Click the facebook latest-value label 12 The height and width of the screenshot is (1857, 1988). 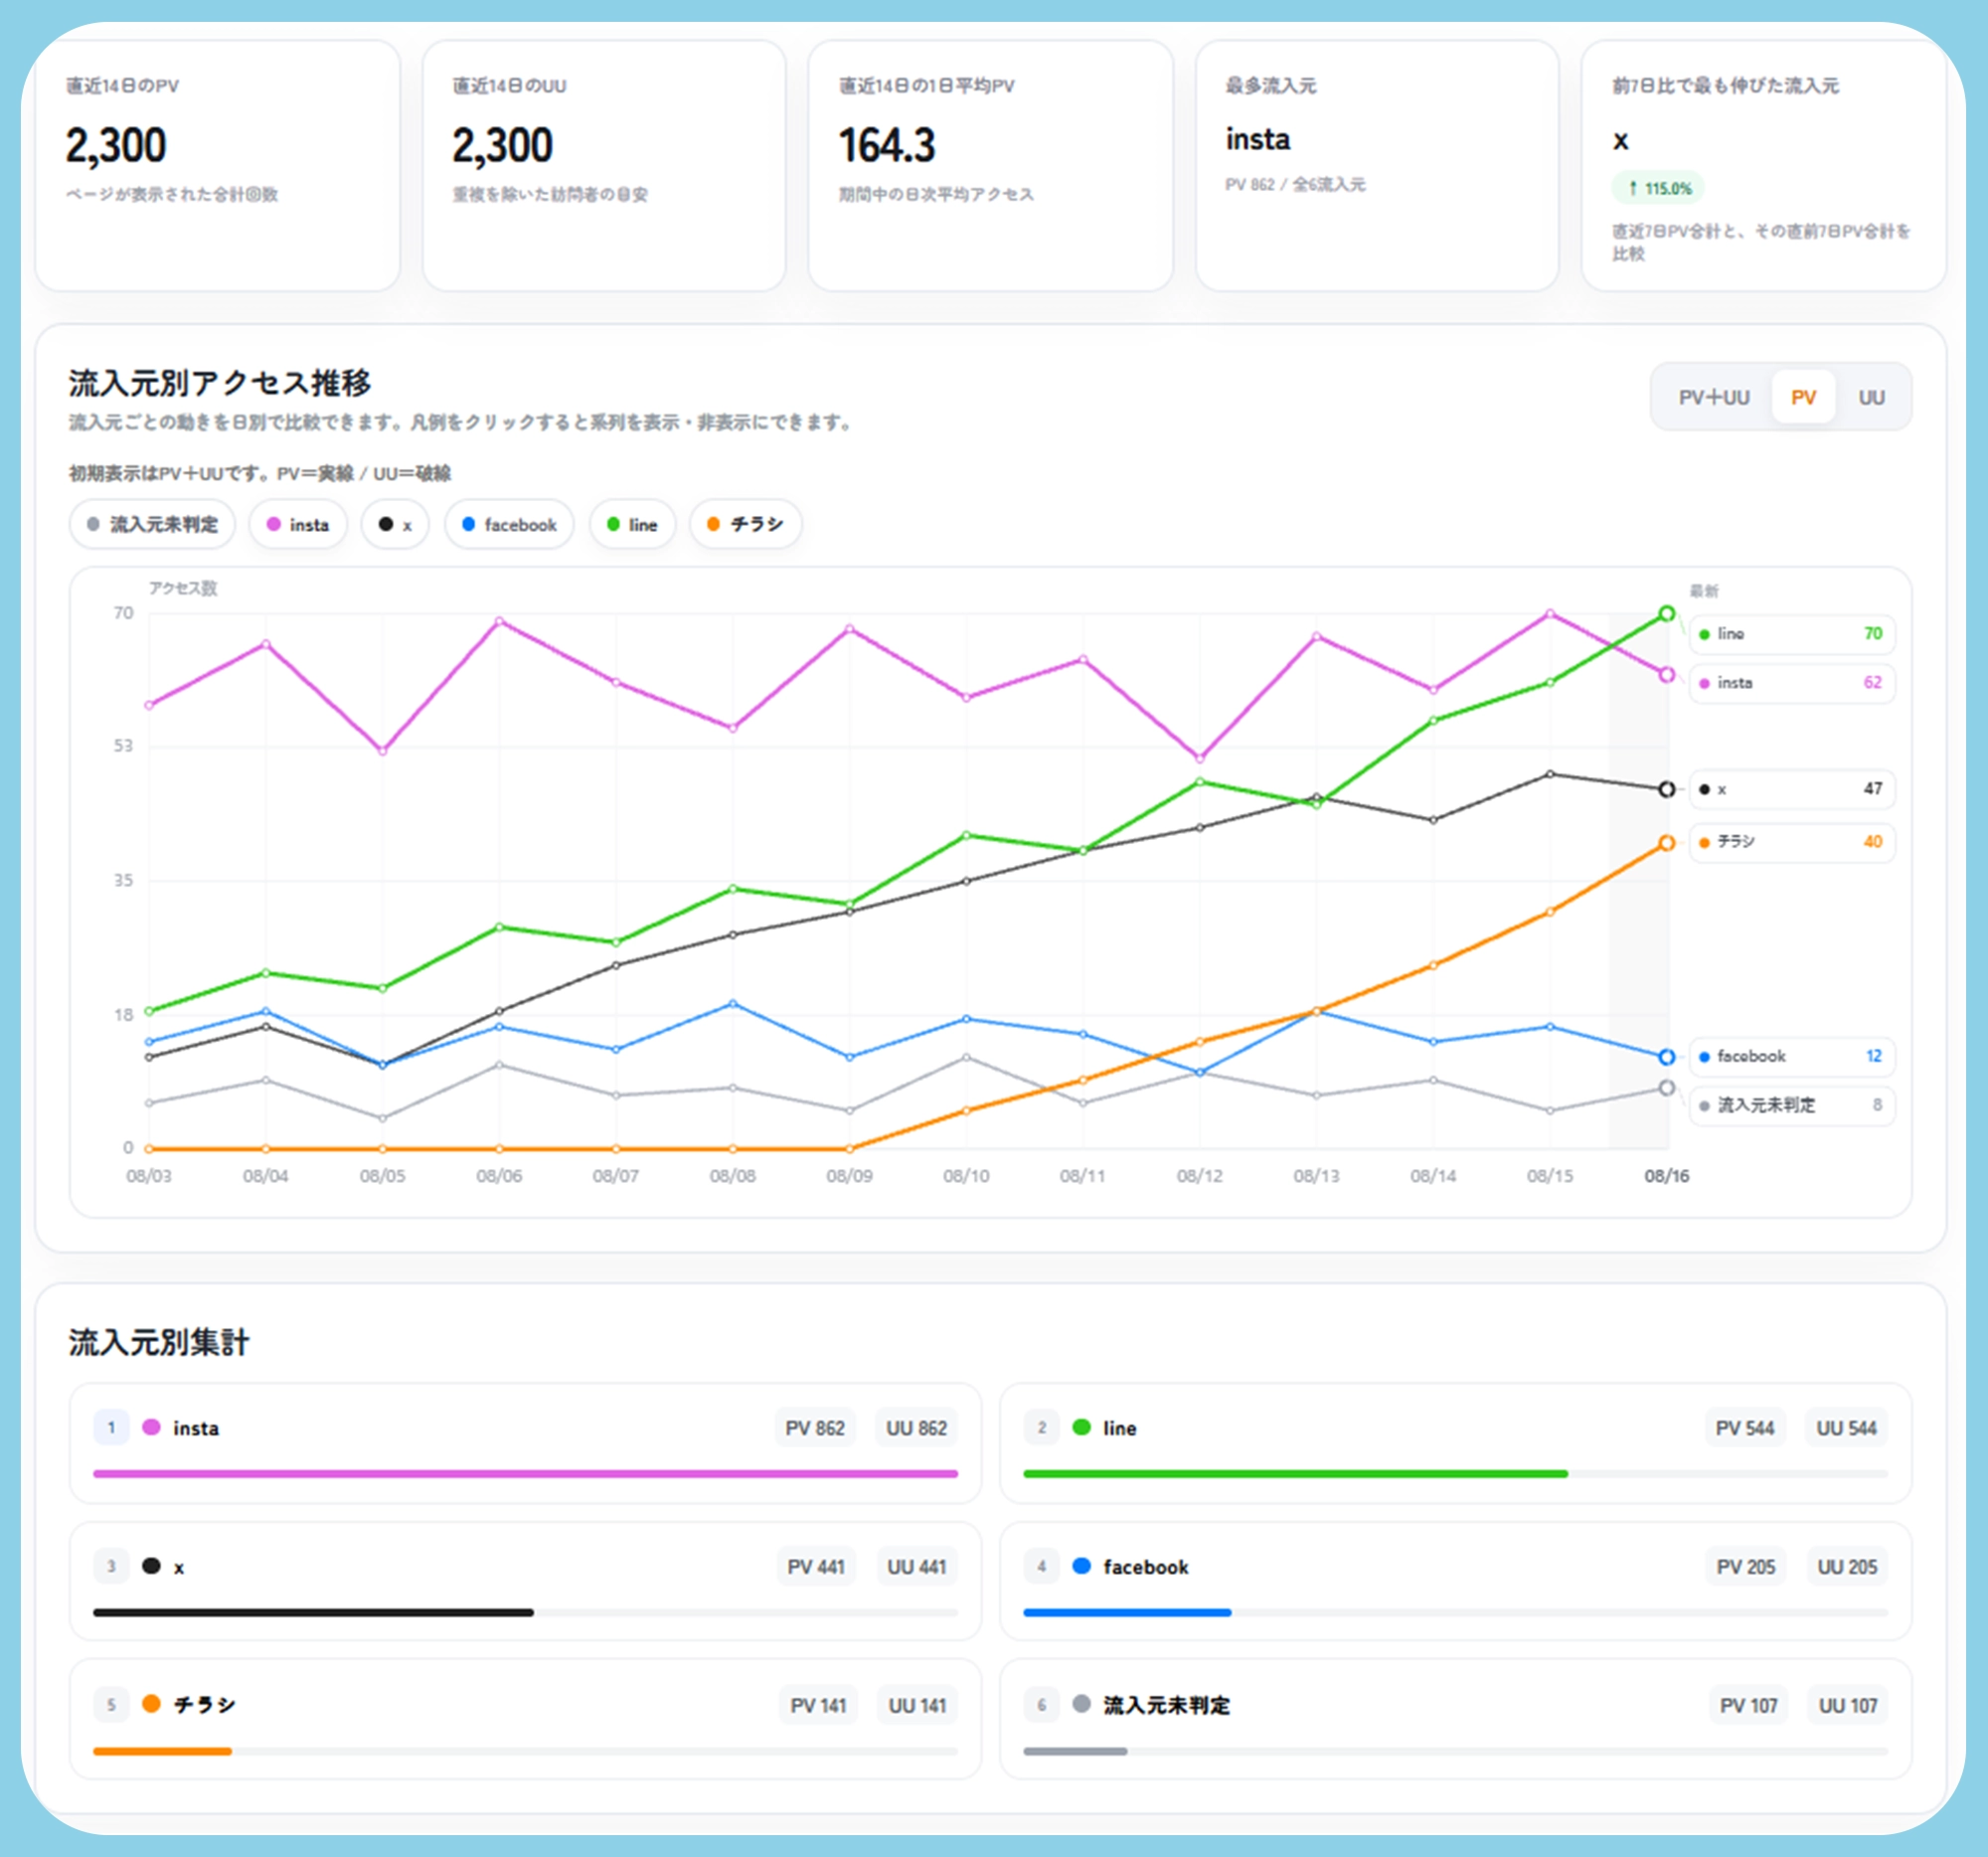tap(1791, 1056)
